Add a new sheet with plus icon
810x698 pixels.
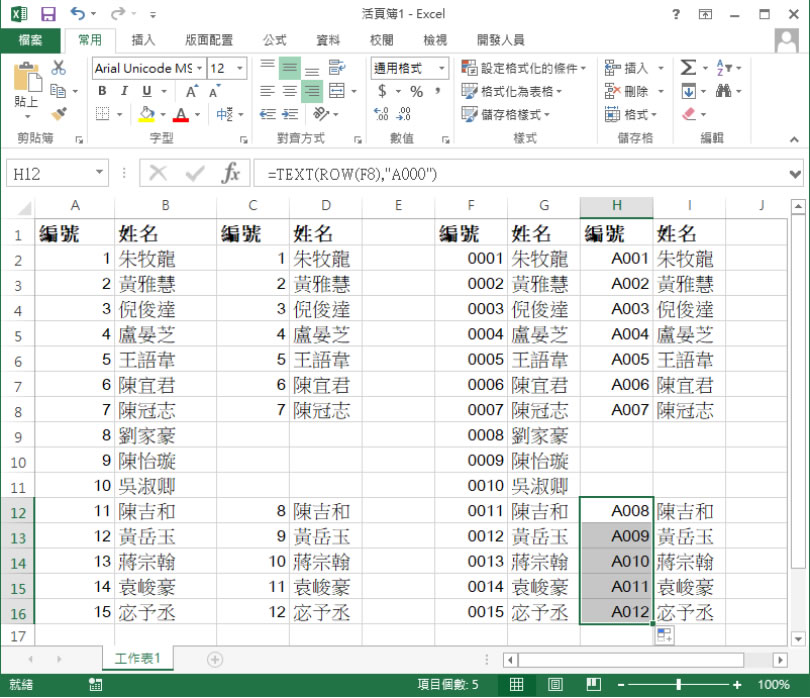214,659
